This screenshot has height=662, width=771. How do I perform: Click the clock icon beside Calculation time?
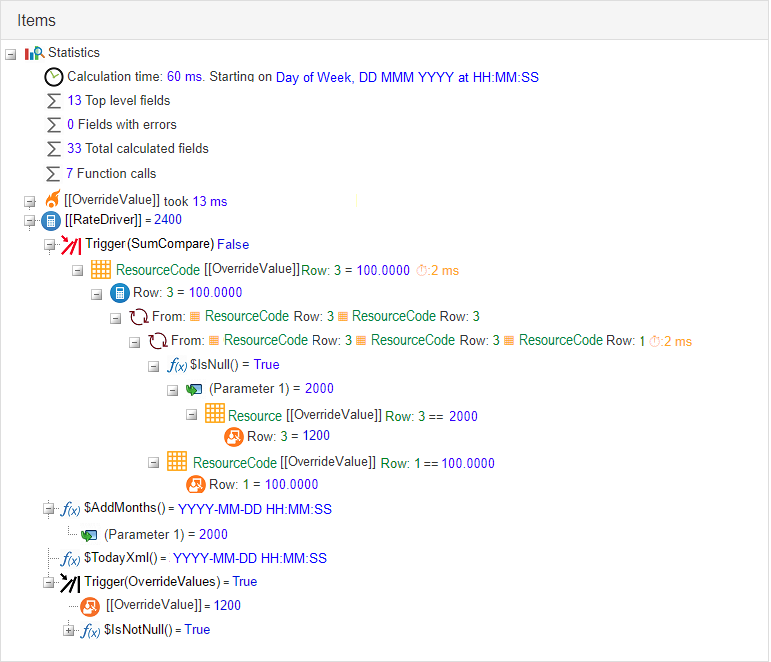tap(54, 77)
